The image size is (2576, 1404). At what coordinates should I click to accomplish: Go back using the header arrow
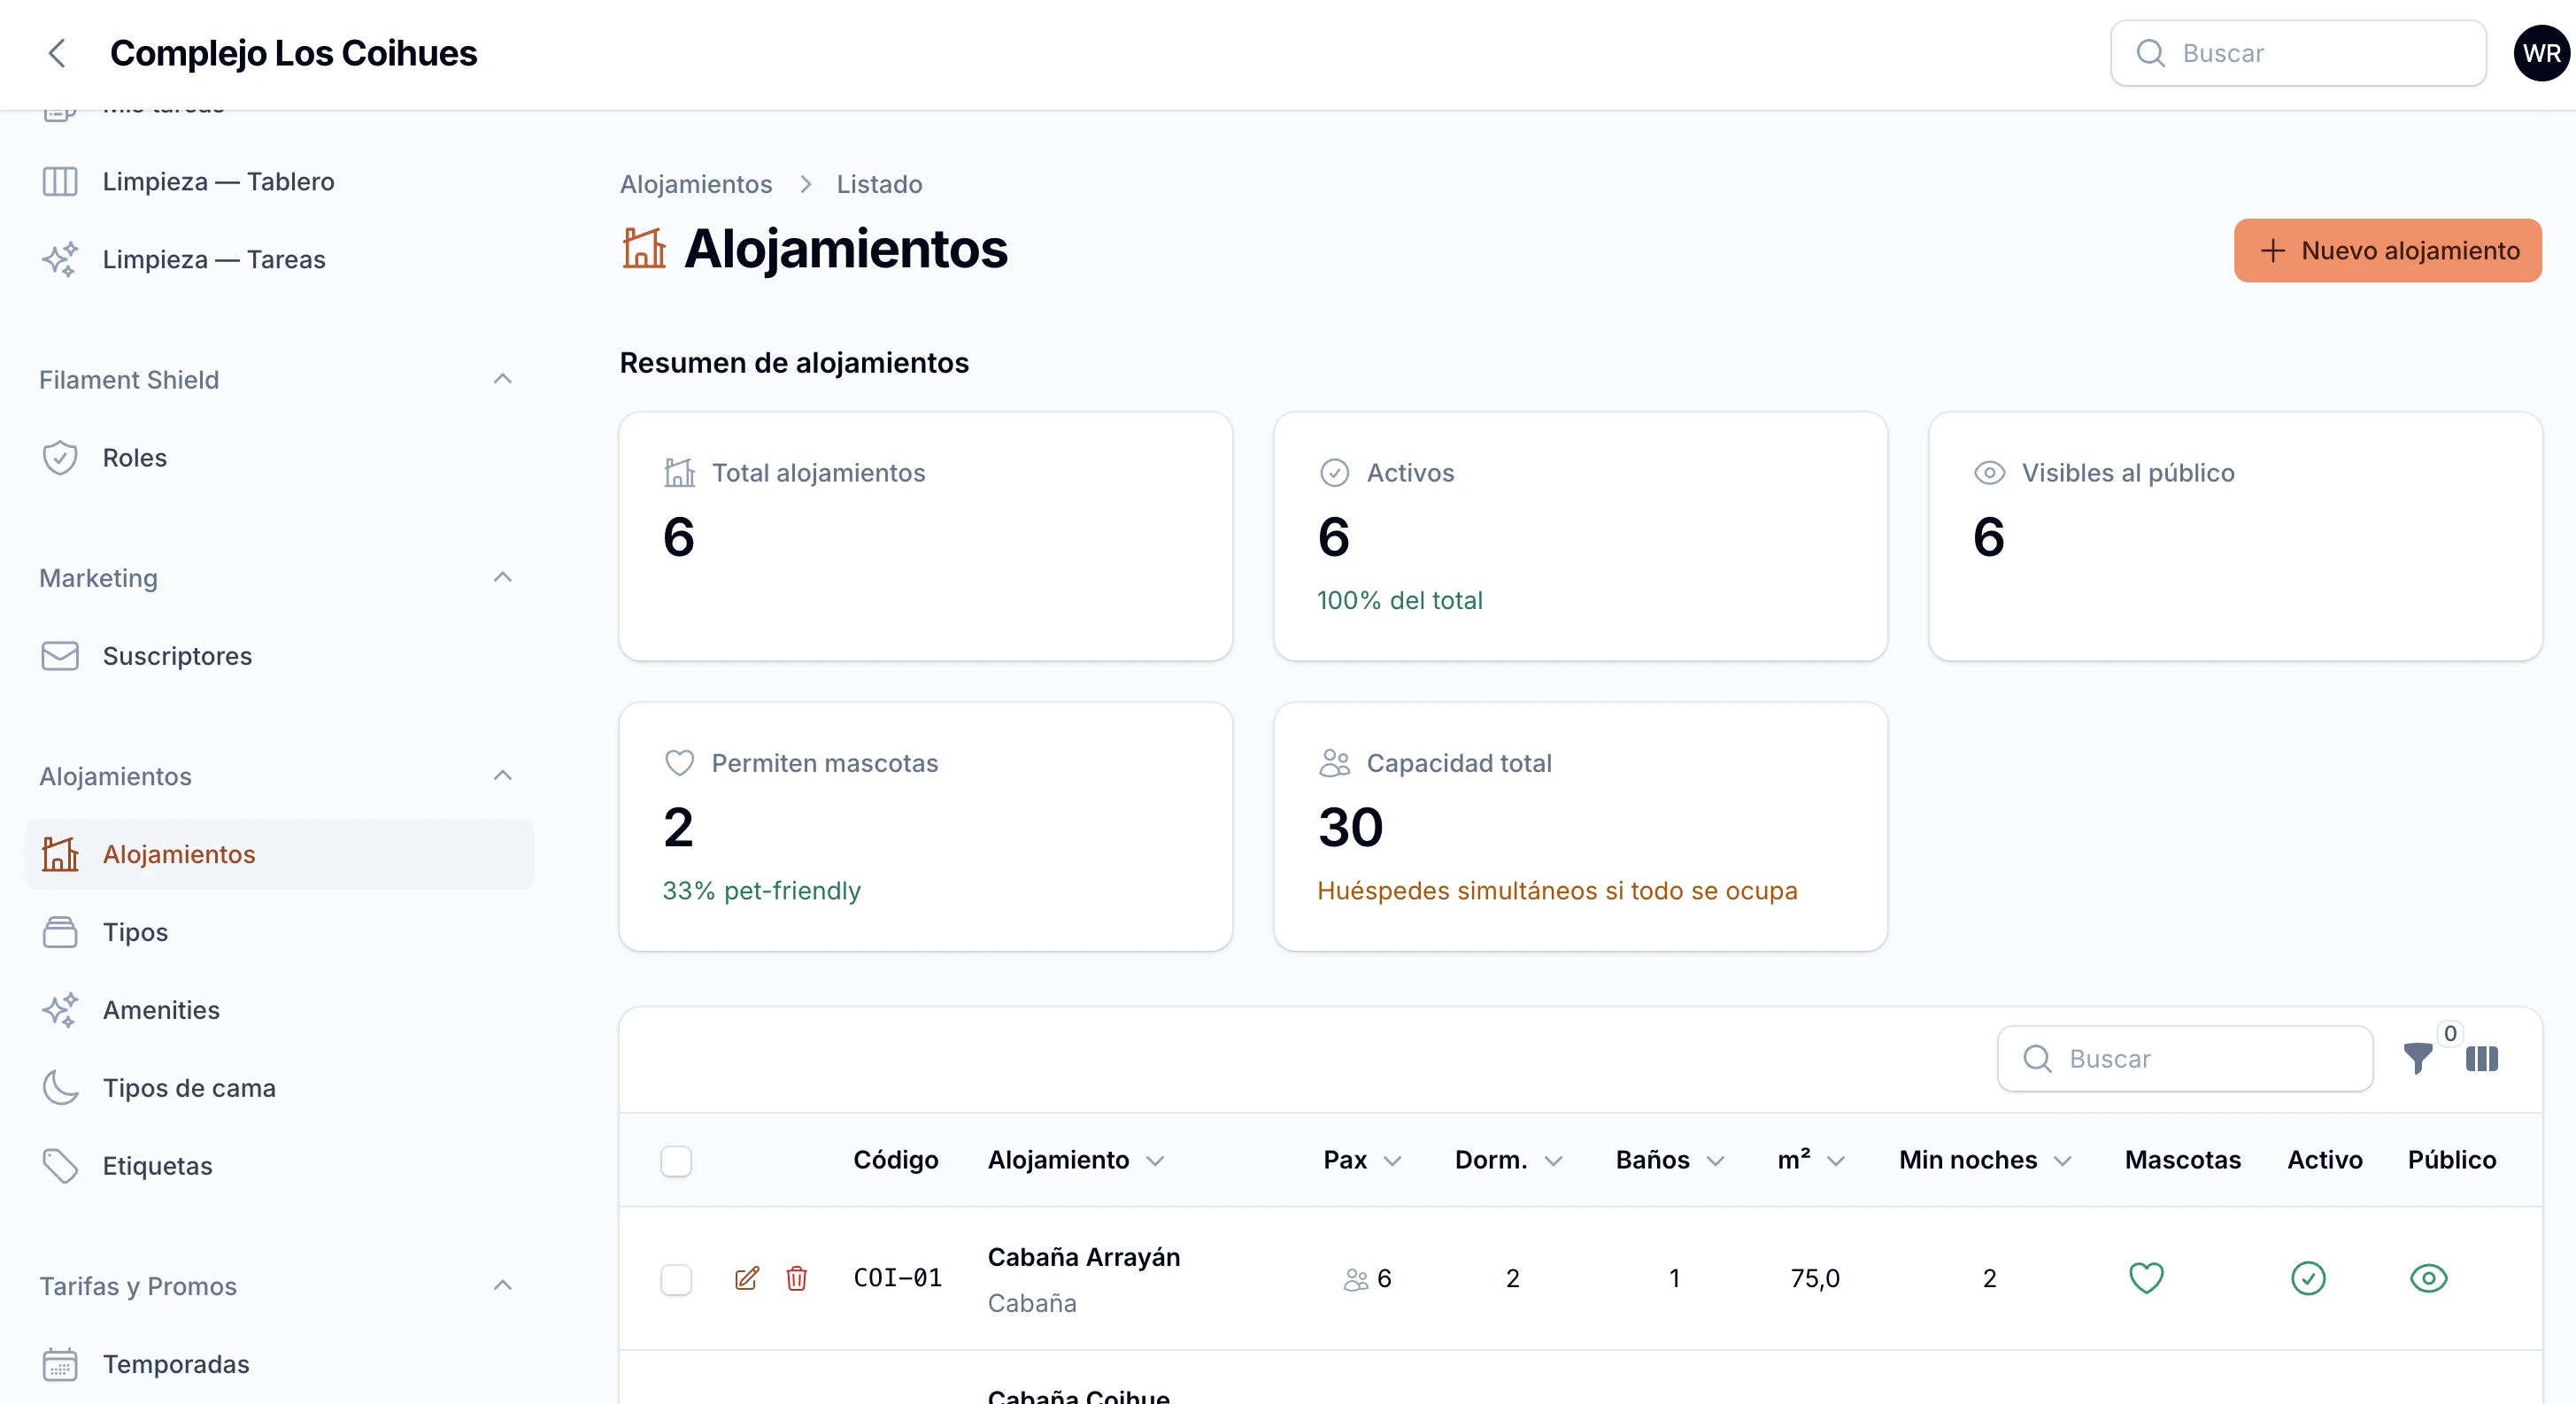click(58, 53)
